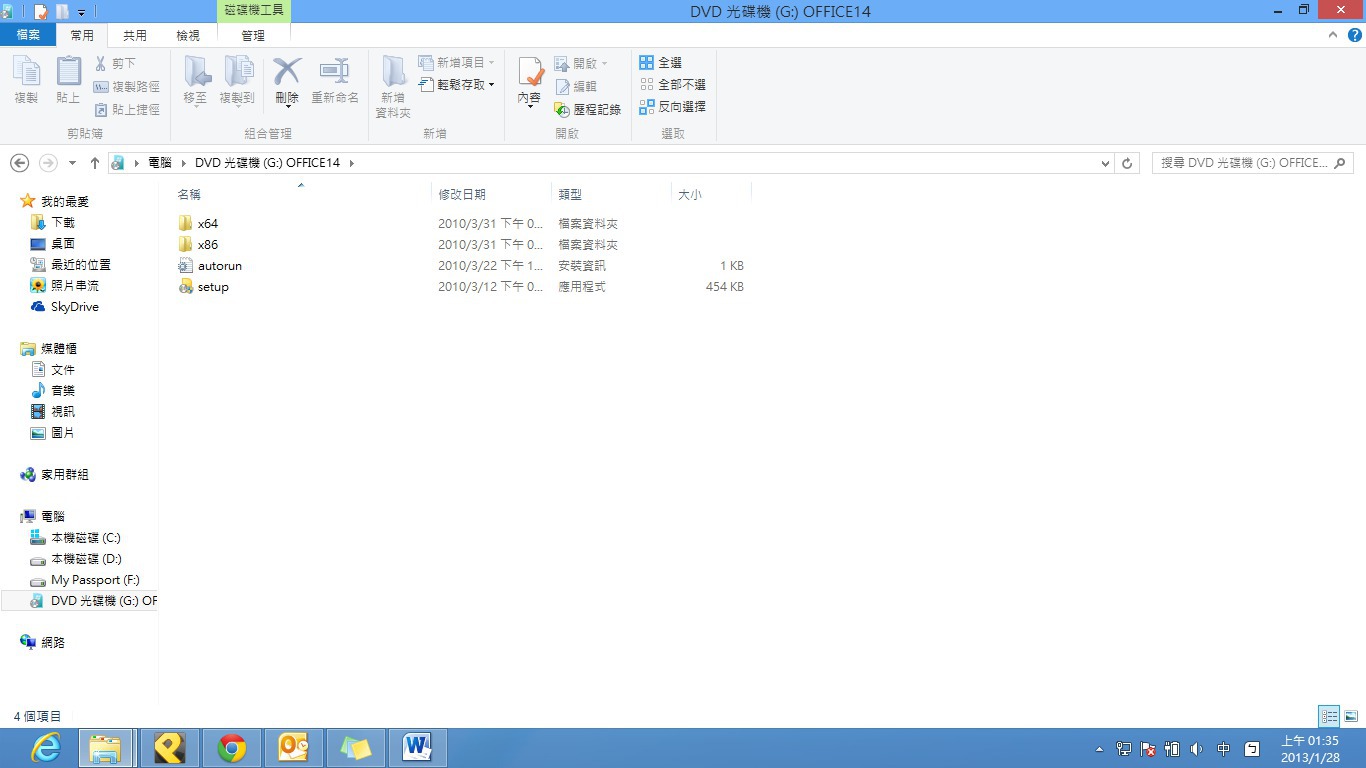Open Network (網路) in sidebar

click(42, 643)
